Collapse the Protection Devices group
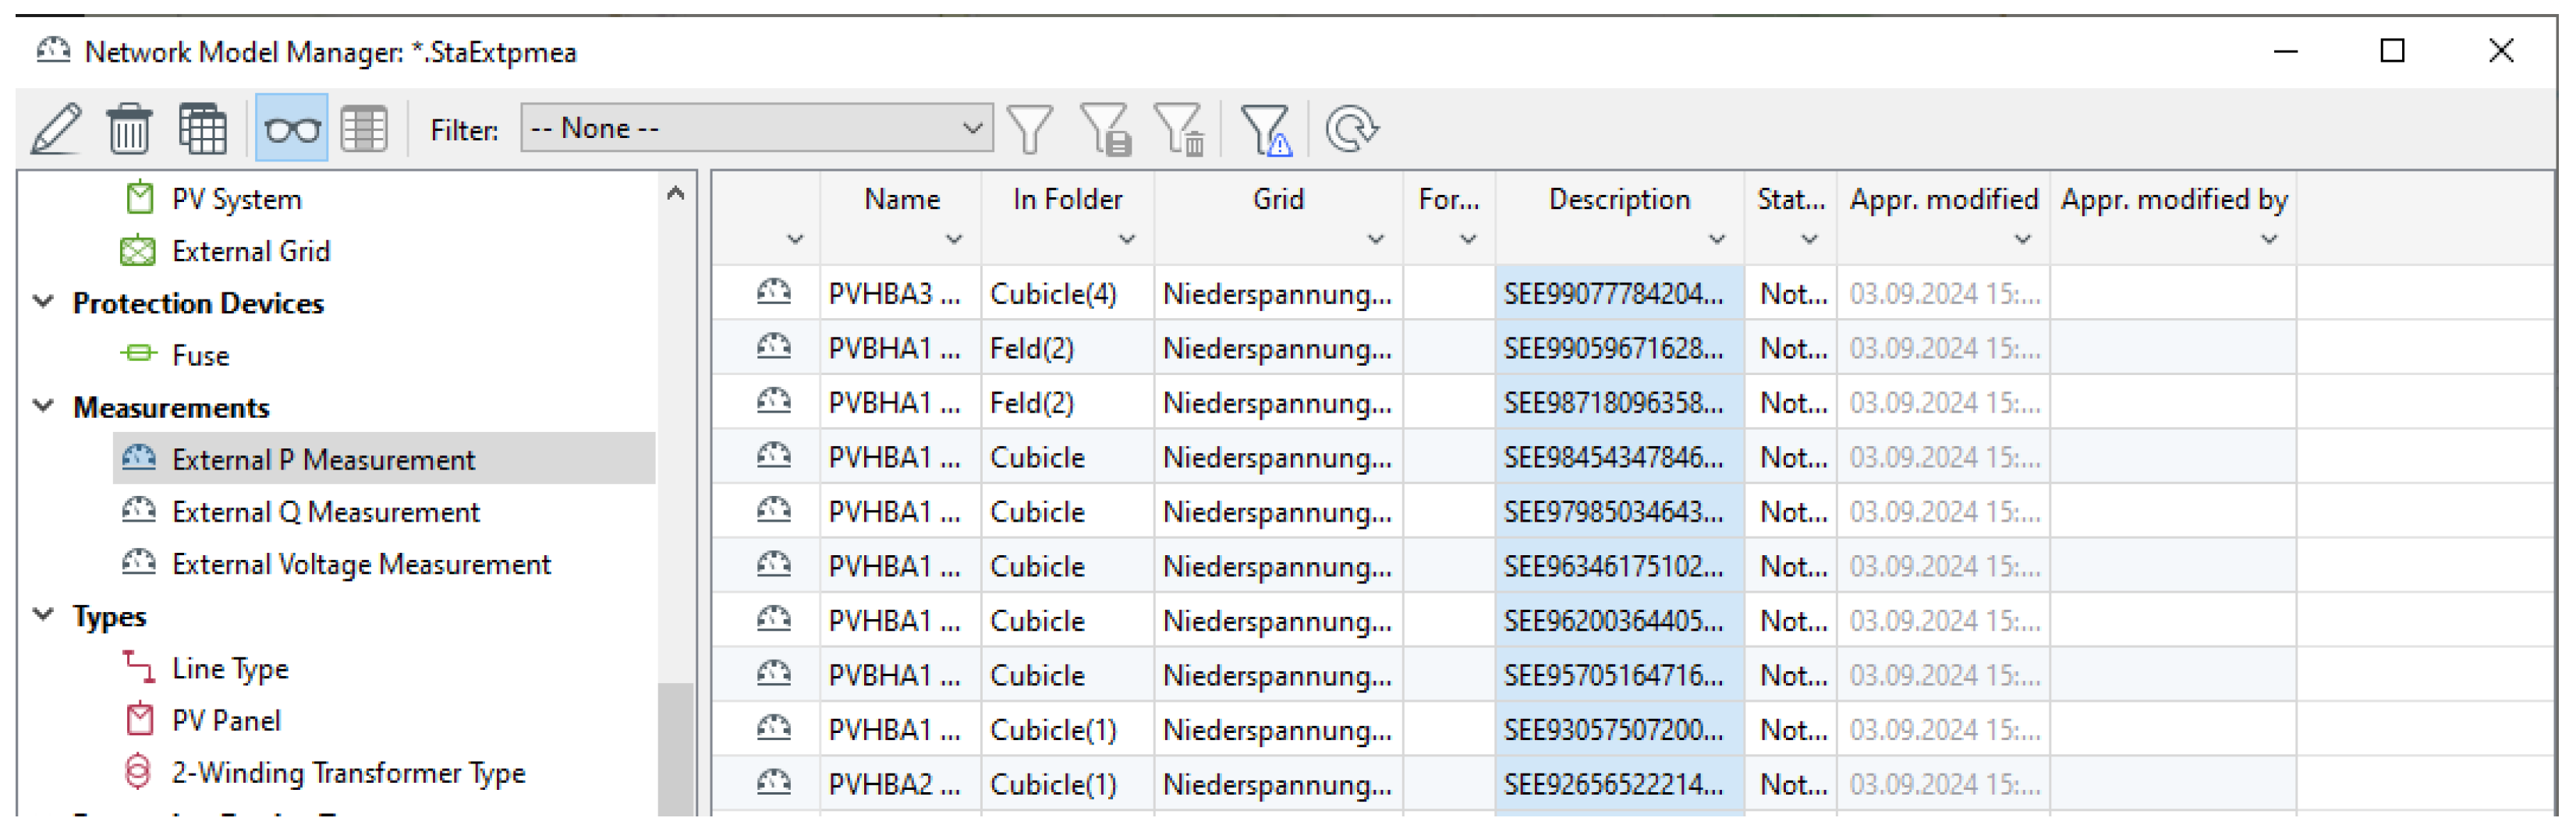Image resolution: width=2576 pixels, height=832 pixels. 43,301
